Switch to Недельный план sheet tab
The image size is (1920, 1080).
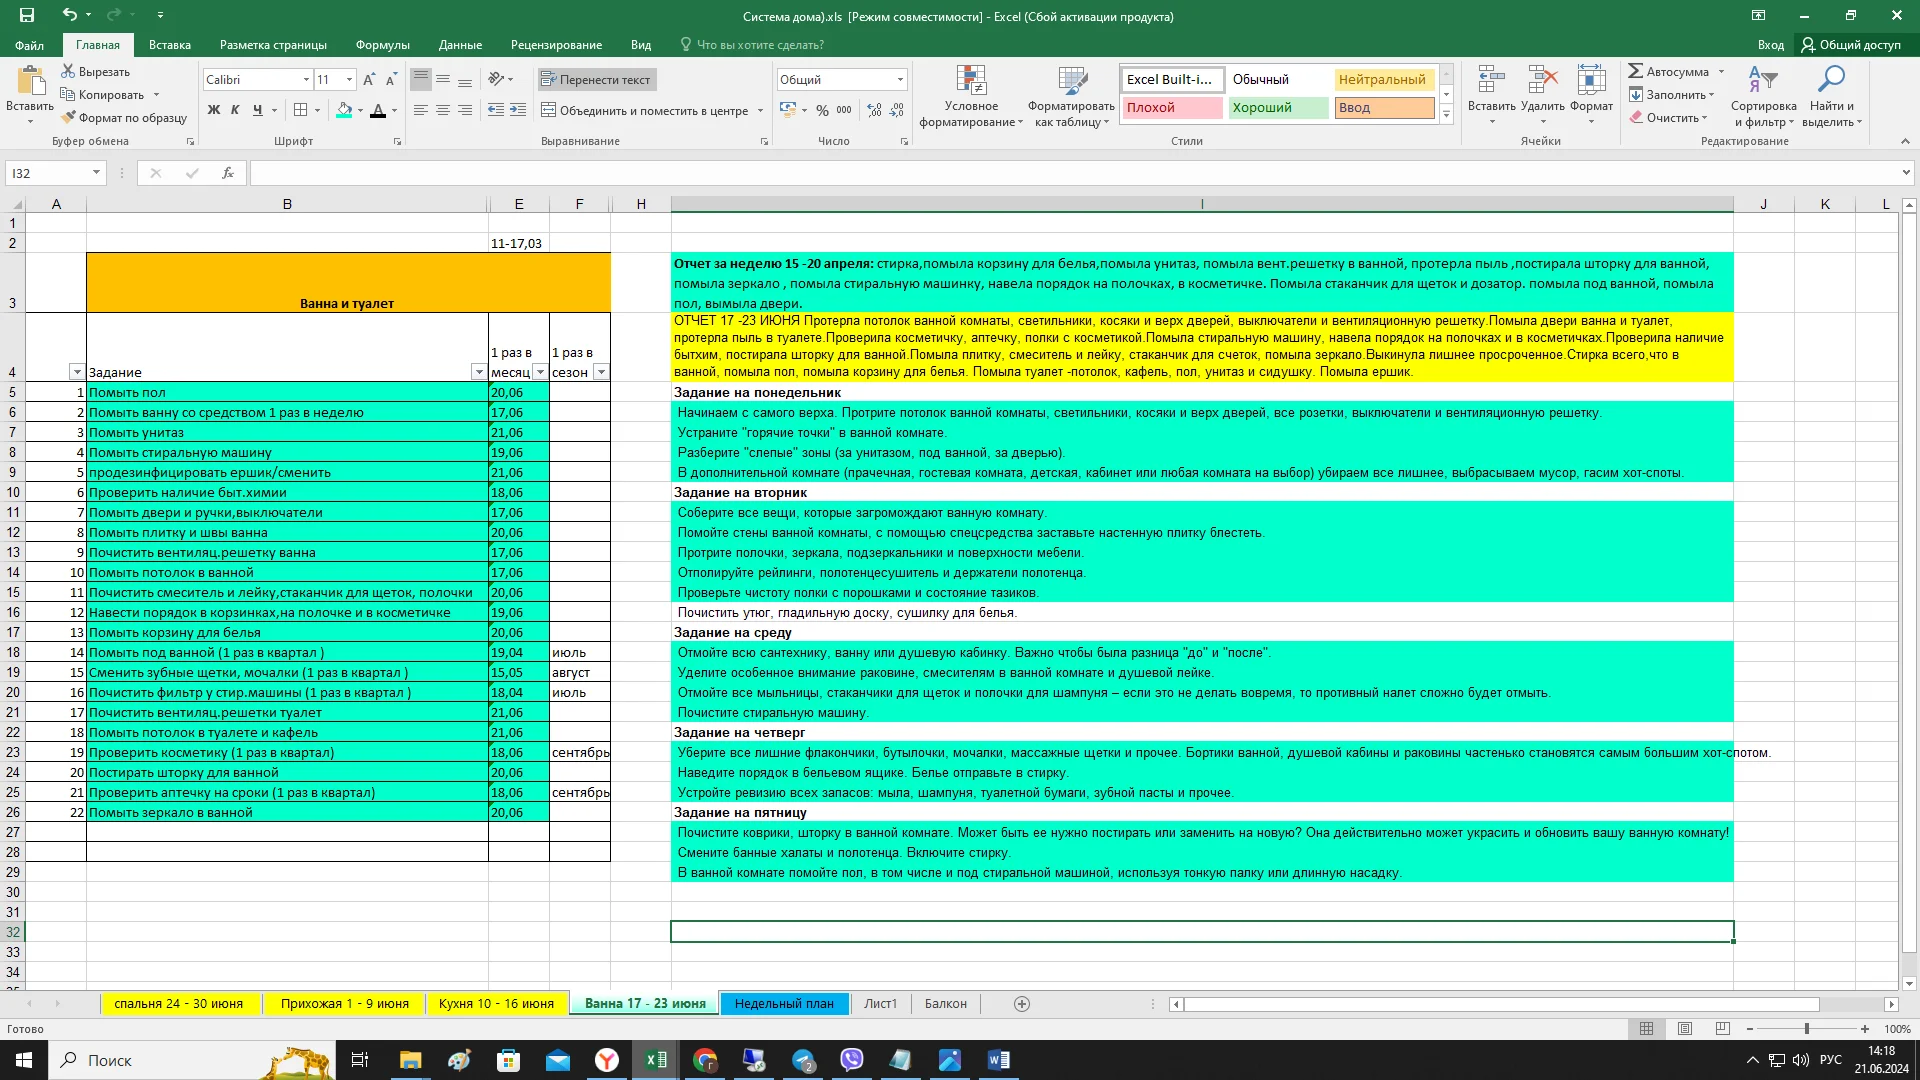tap(783, 1003)
